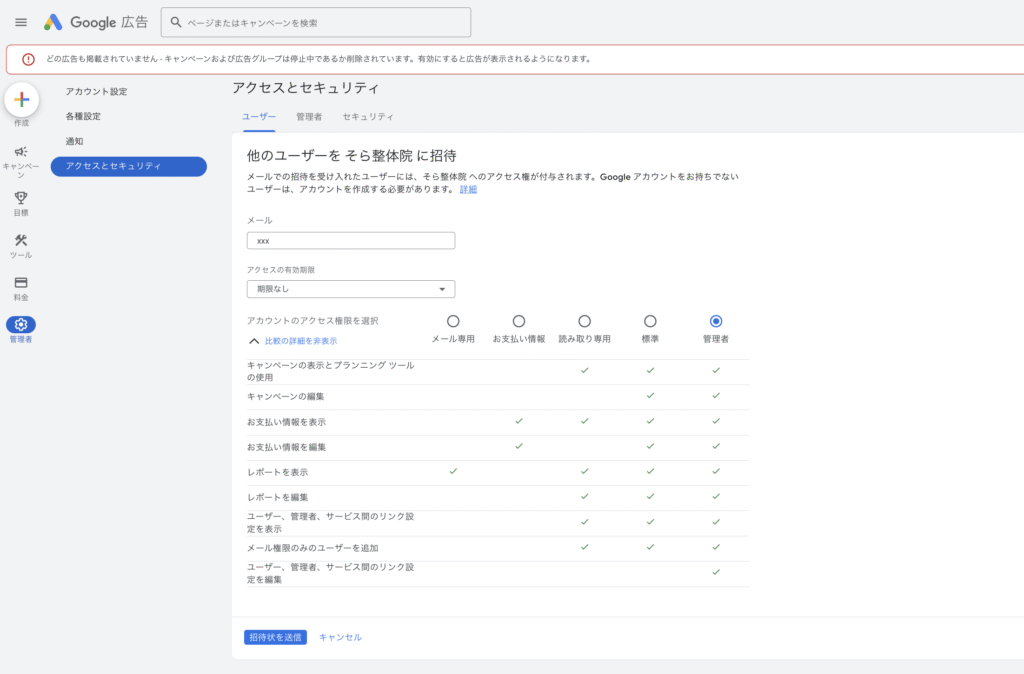Open the ツール wrench icon

(x=21, y=240)
